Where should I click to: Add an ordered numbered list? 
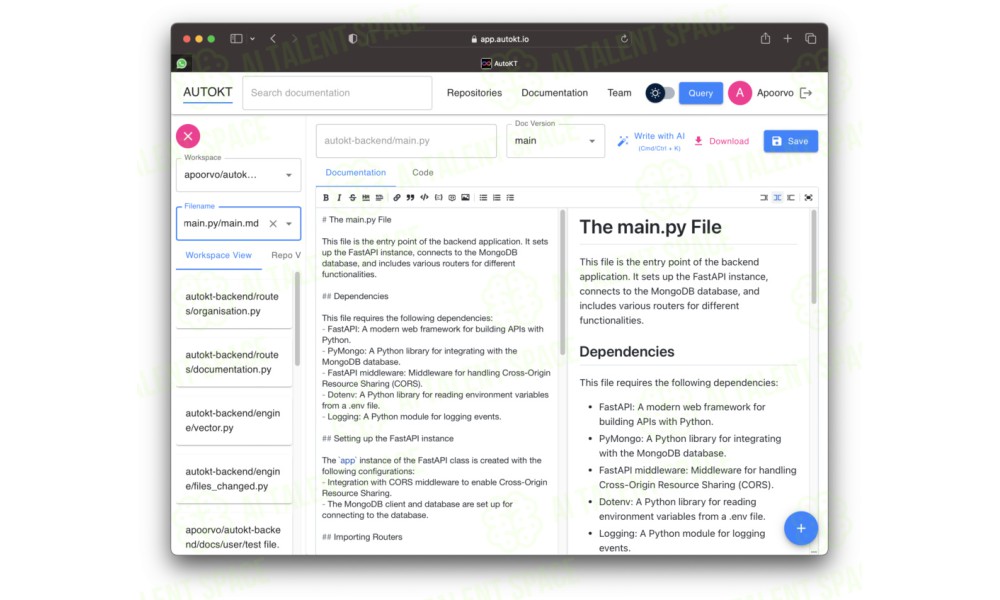point(496,198)
